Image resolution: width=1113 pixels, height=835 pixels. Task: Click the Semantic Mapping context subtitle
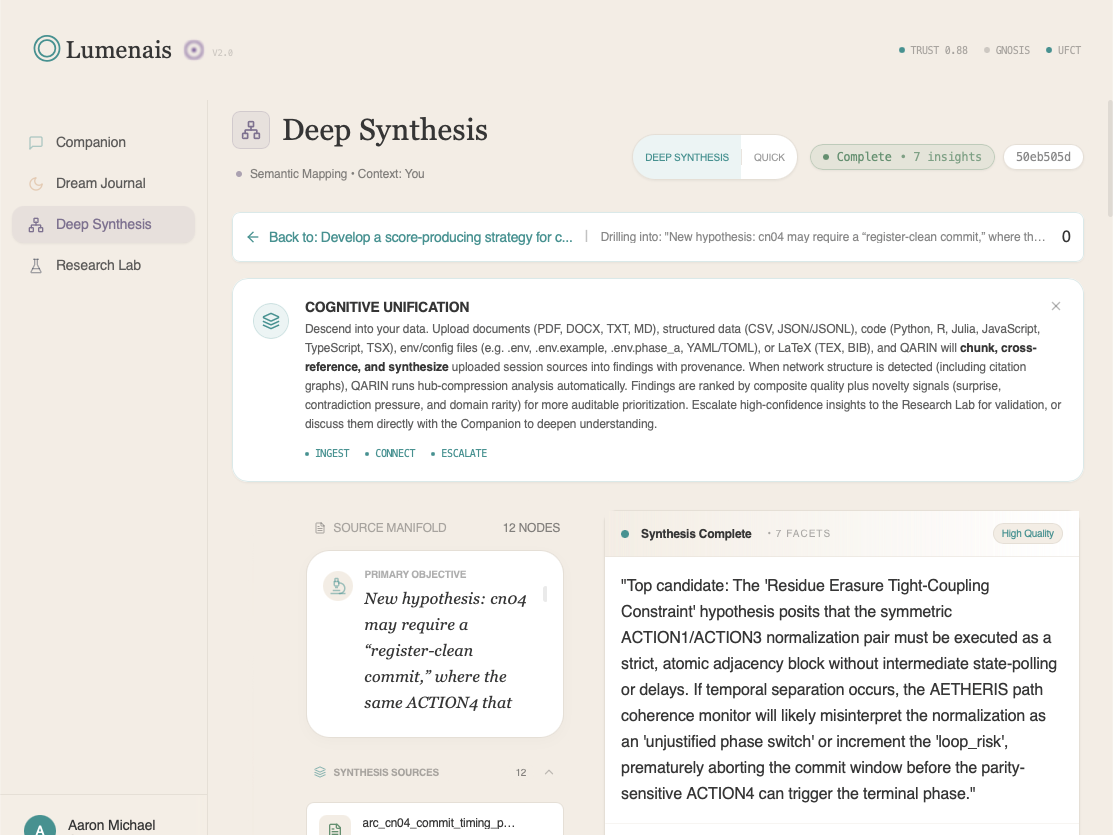coord(336,174)
